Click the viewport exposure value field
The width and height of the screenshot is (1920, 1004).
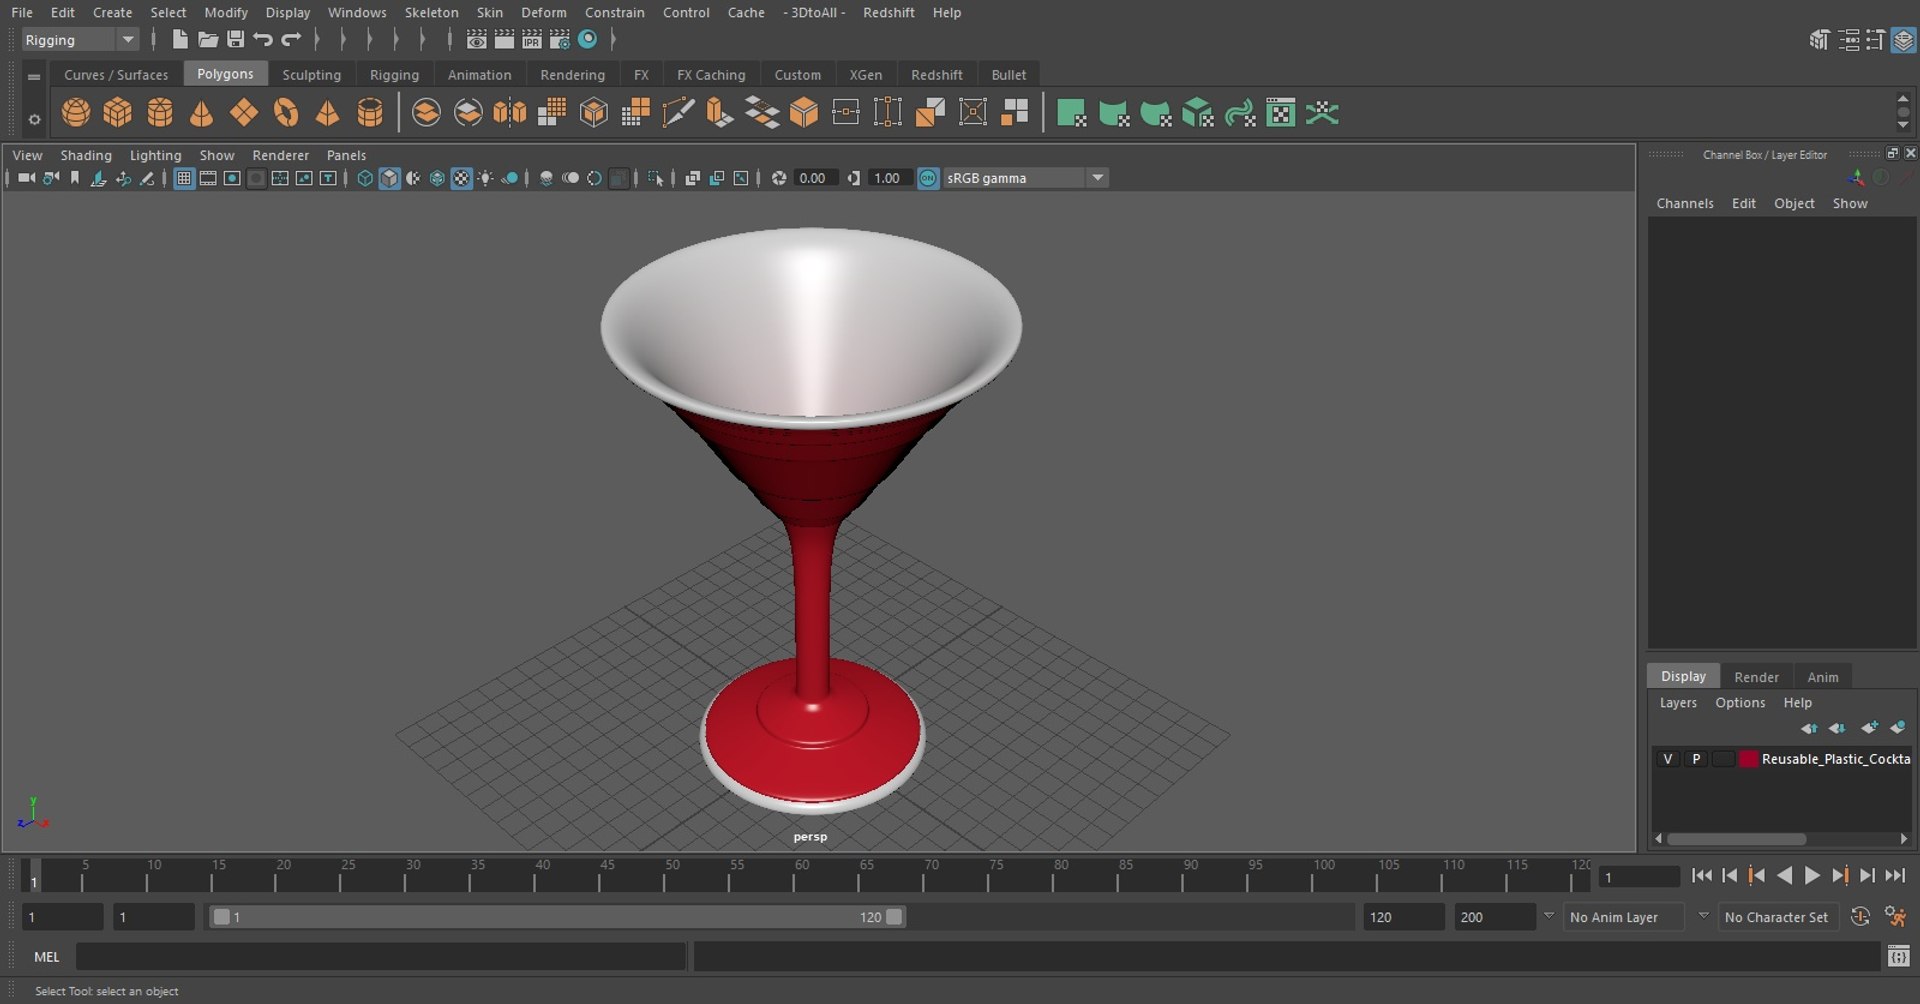tap(814, 178)
